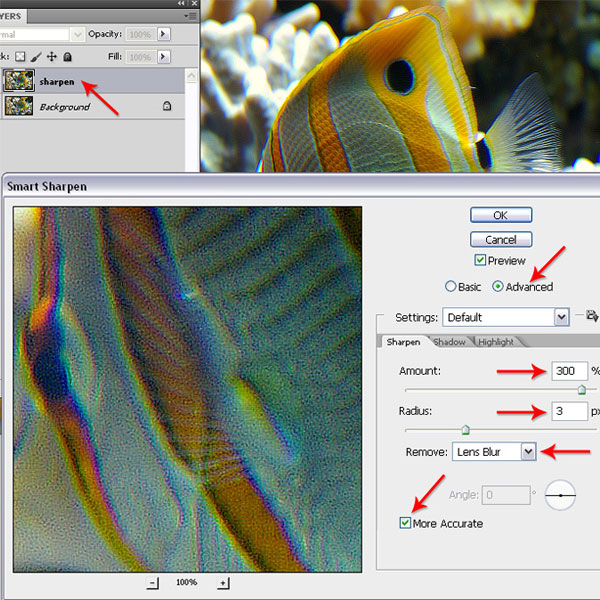Switch to the Shadow tab
Image resolution: width=600 pixels, height=600 pixels.
[449, 342]
